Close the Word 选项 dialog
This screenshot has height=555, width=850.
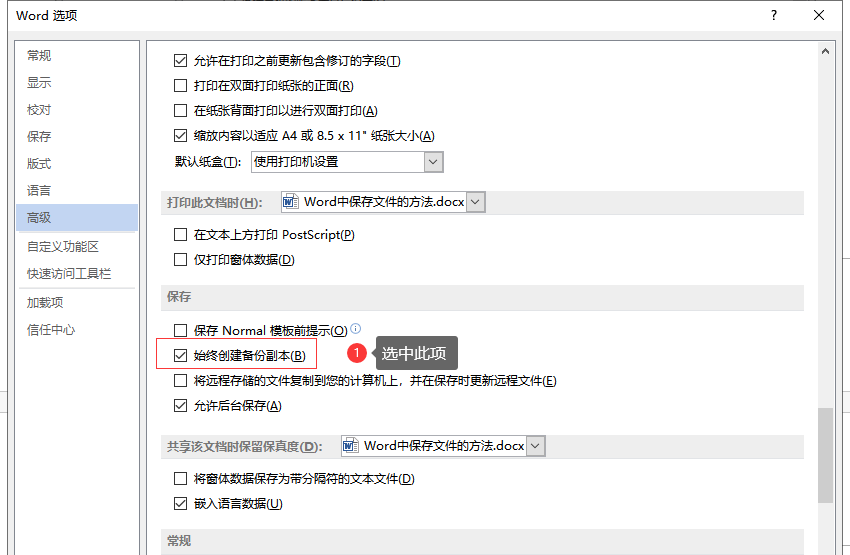click(x=819, y=15)
